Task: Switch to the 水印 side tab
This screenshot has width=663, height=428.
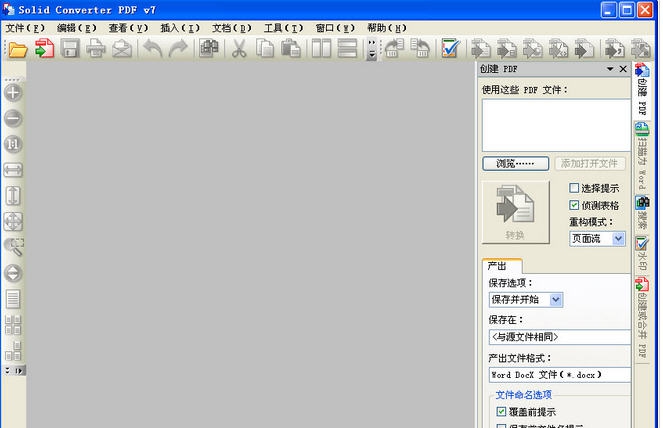Action: pos(642,252)
